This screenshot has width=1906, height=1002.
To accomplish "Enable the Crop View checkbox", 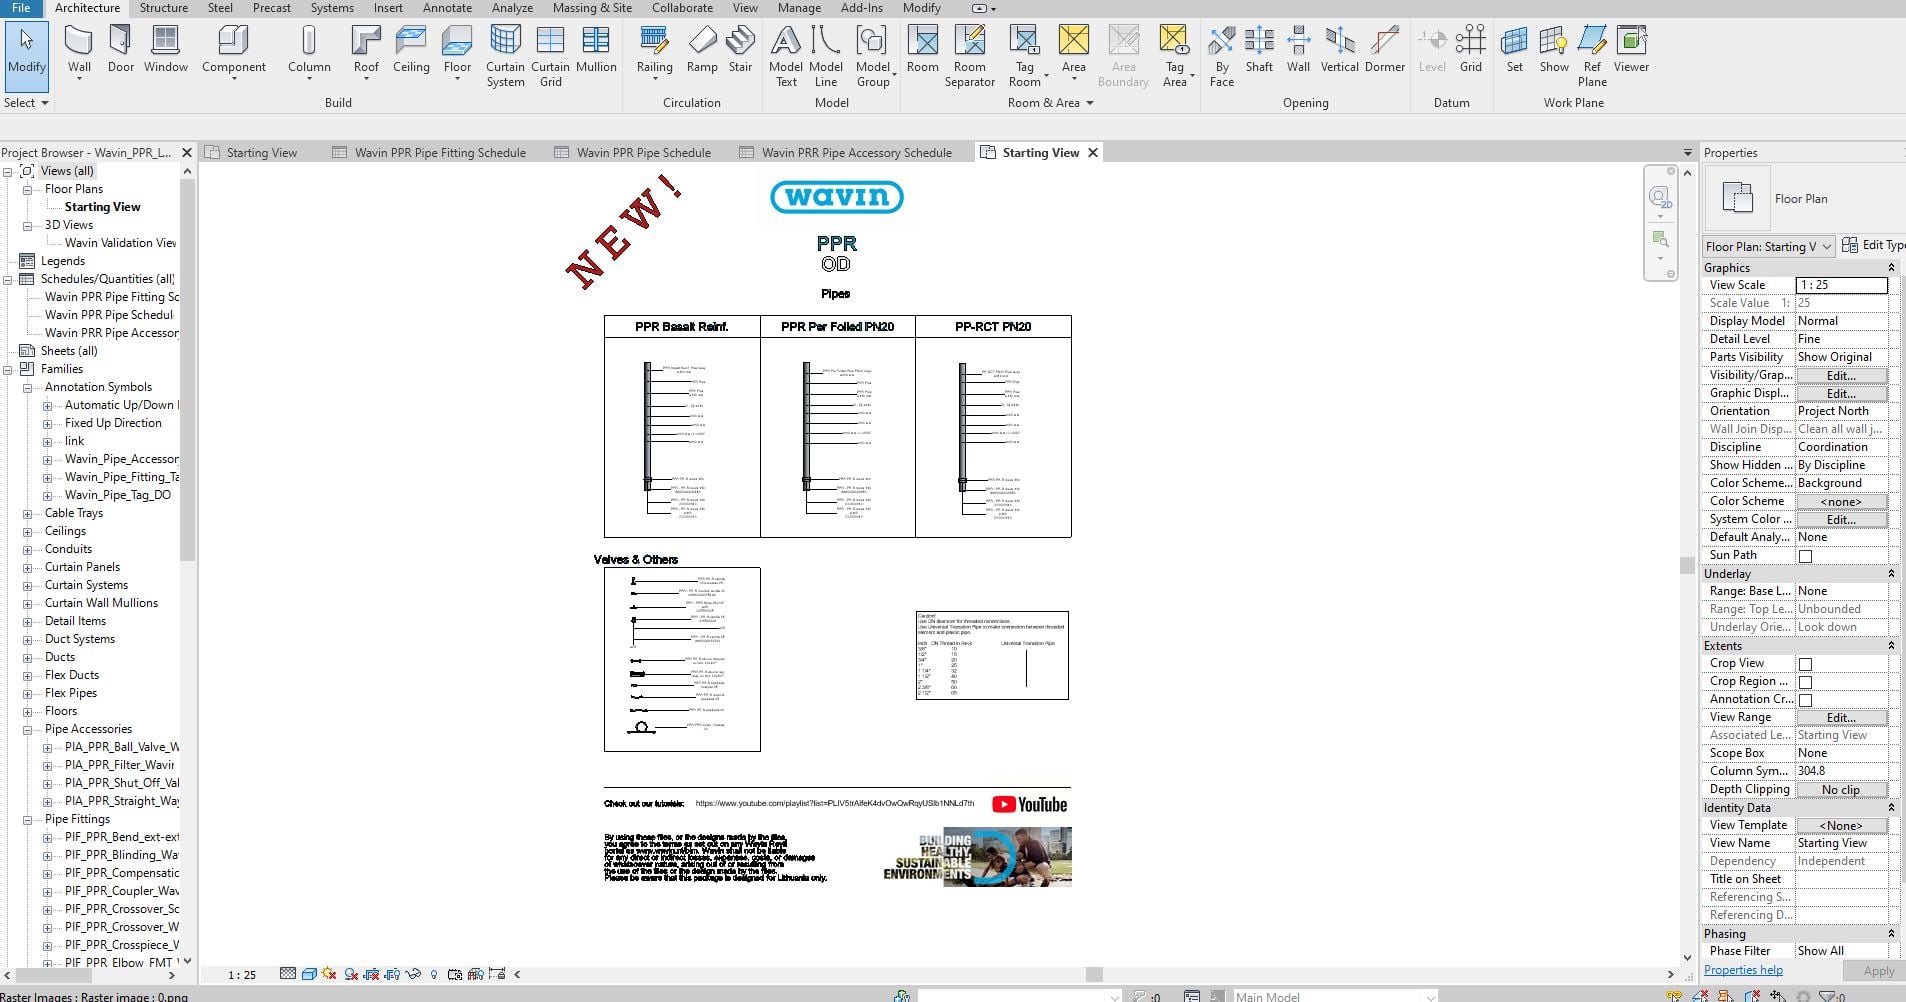I will coord(1805,664).
